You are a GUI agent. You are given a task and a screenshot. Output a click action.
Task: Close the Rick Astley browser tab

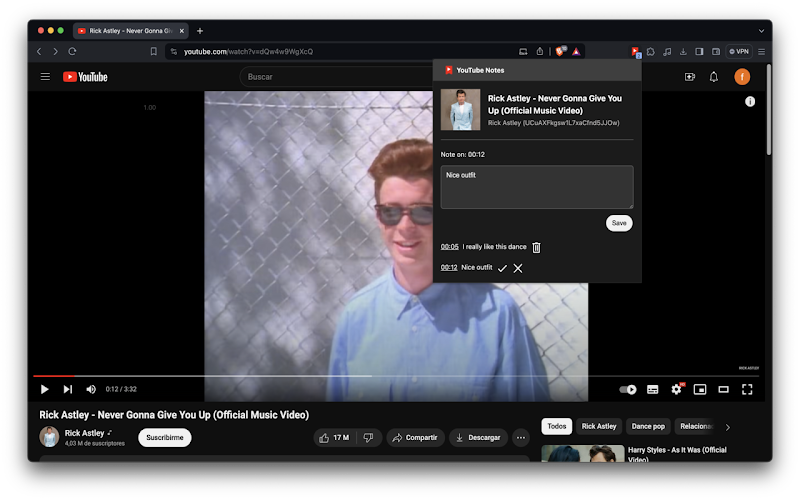tap(182, 31)
